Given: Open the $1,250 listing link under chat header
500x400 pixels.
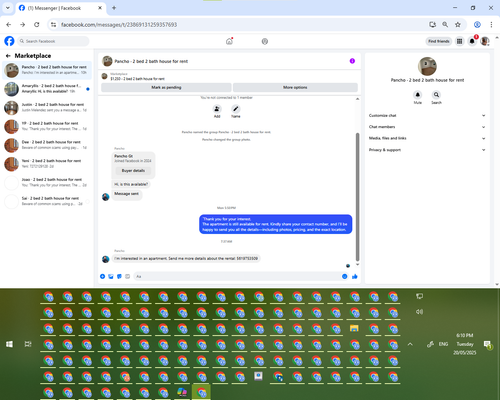Looking at the screenshot, I should [137, 79].
